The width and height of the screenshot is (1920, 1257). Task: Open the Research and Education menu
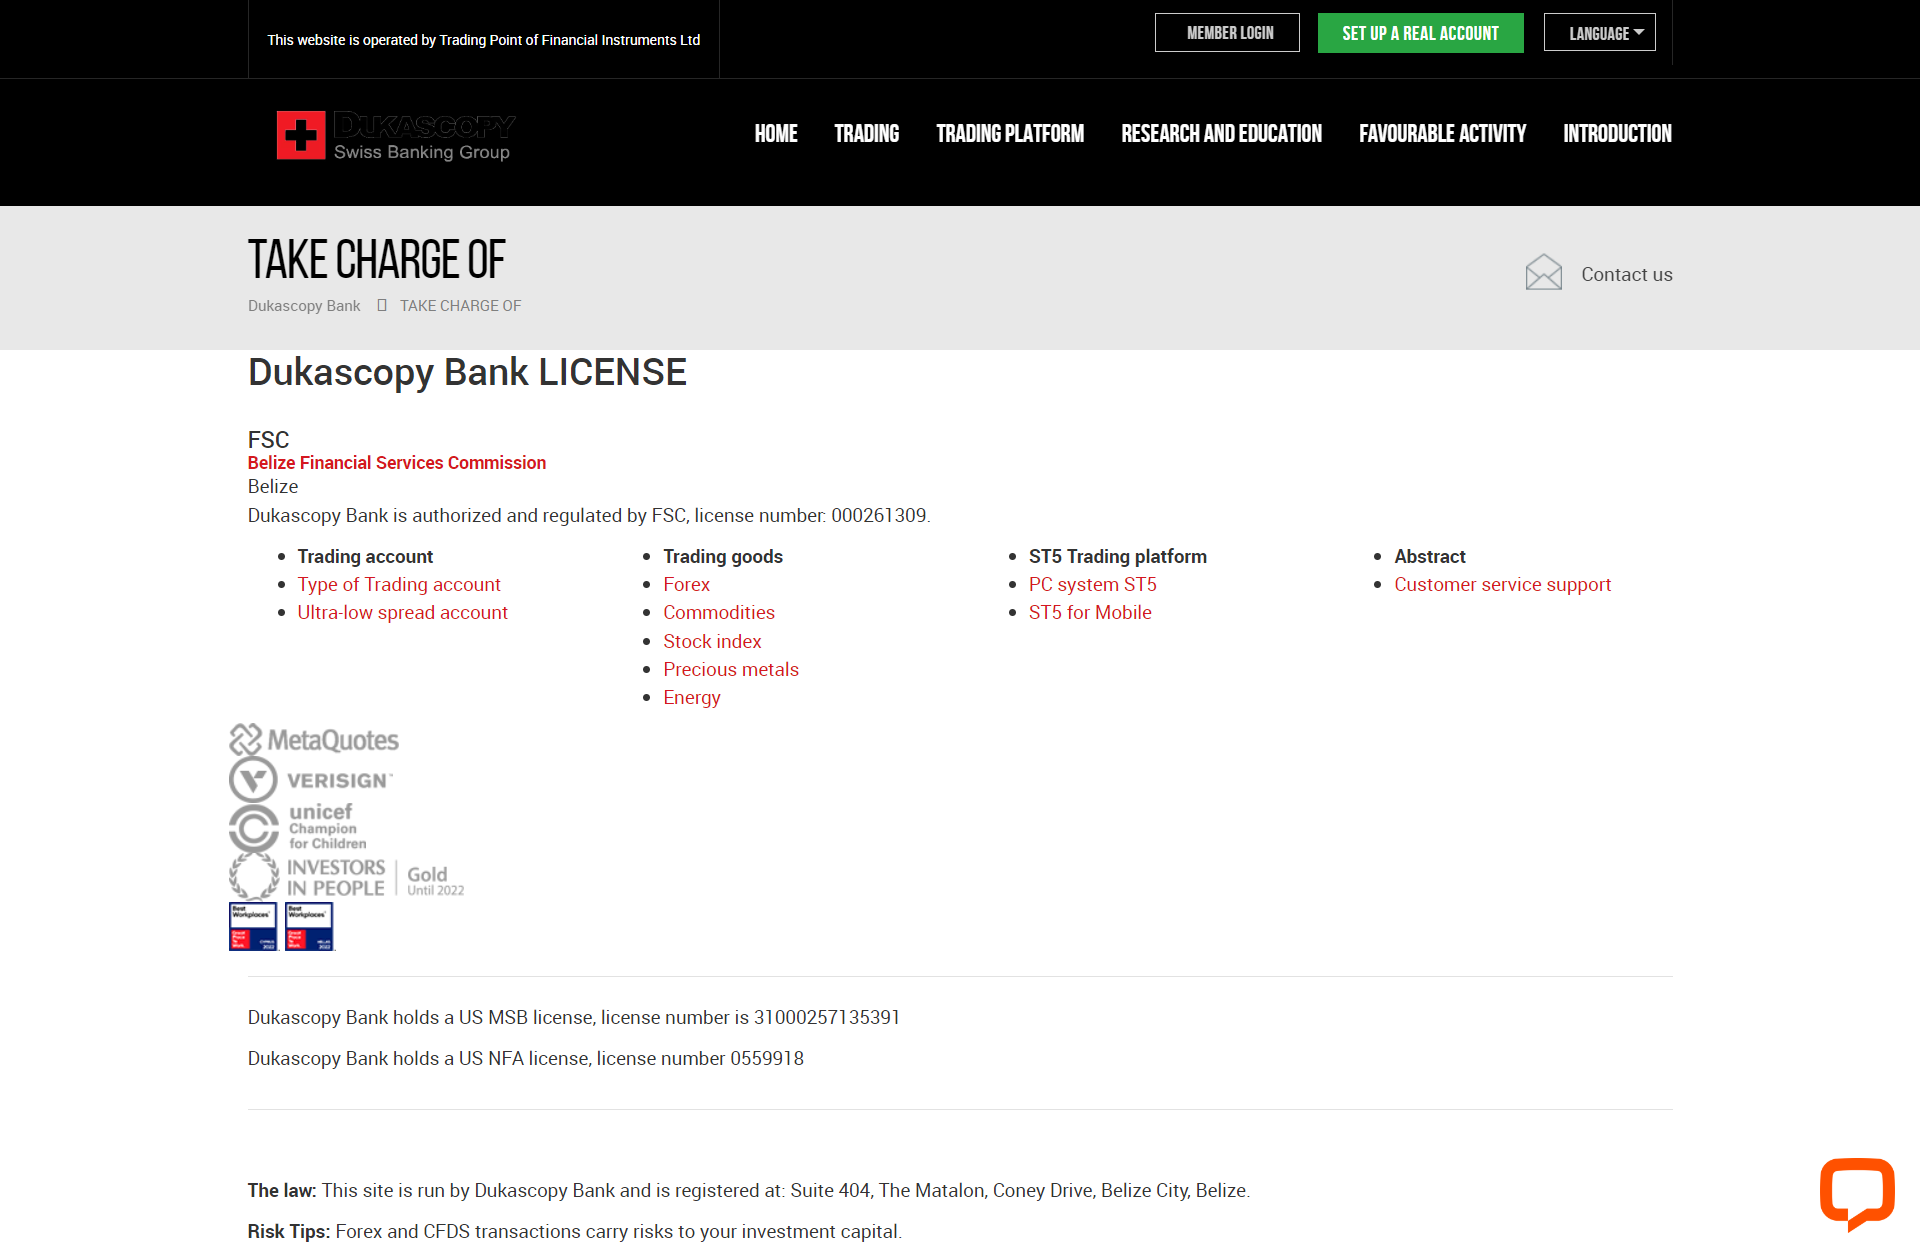coord(1221,134)
